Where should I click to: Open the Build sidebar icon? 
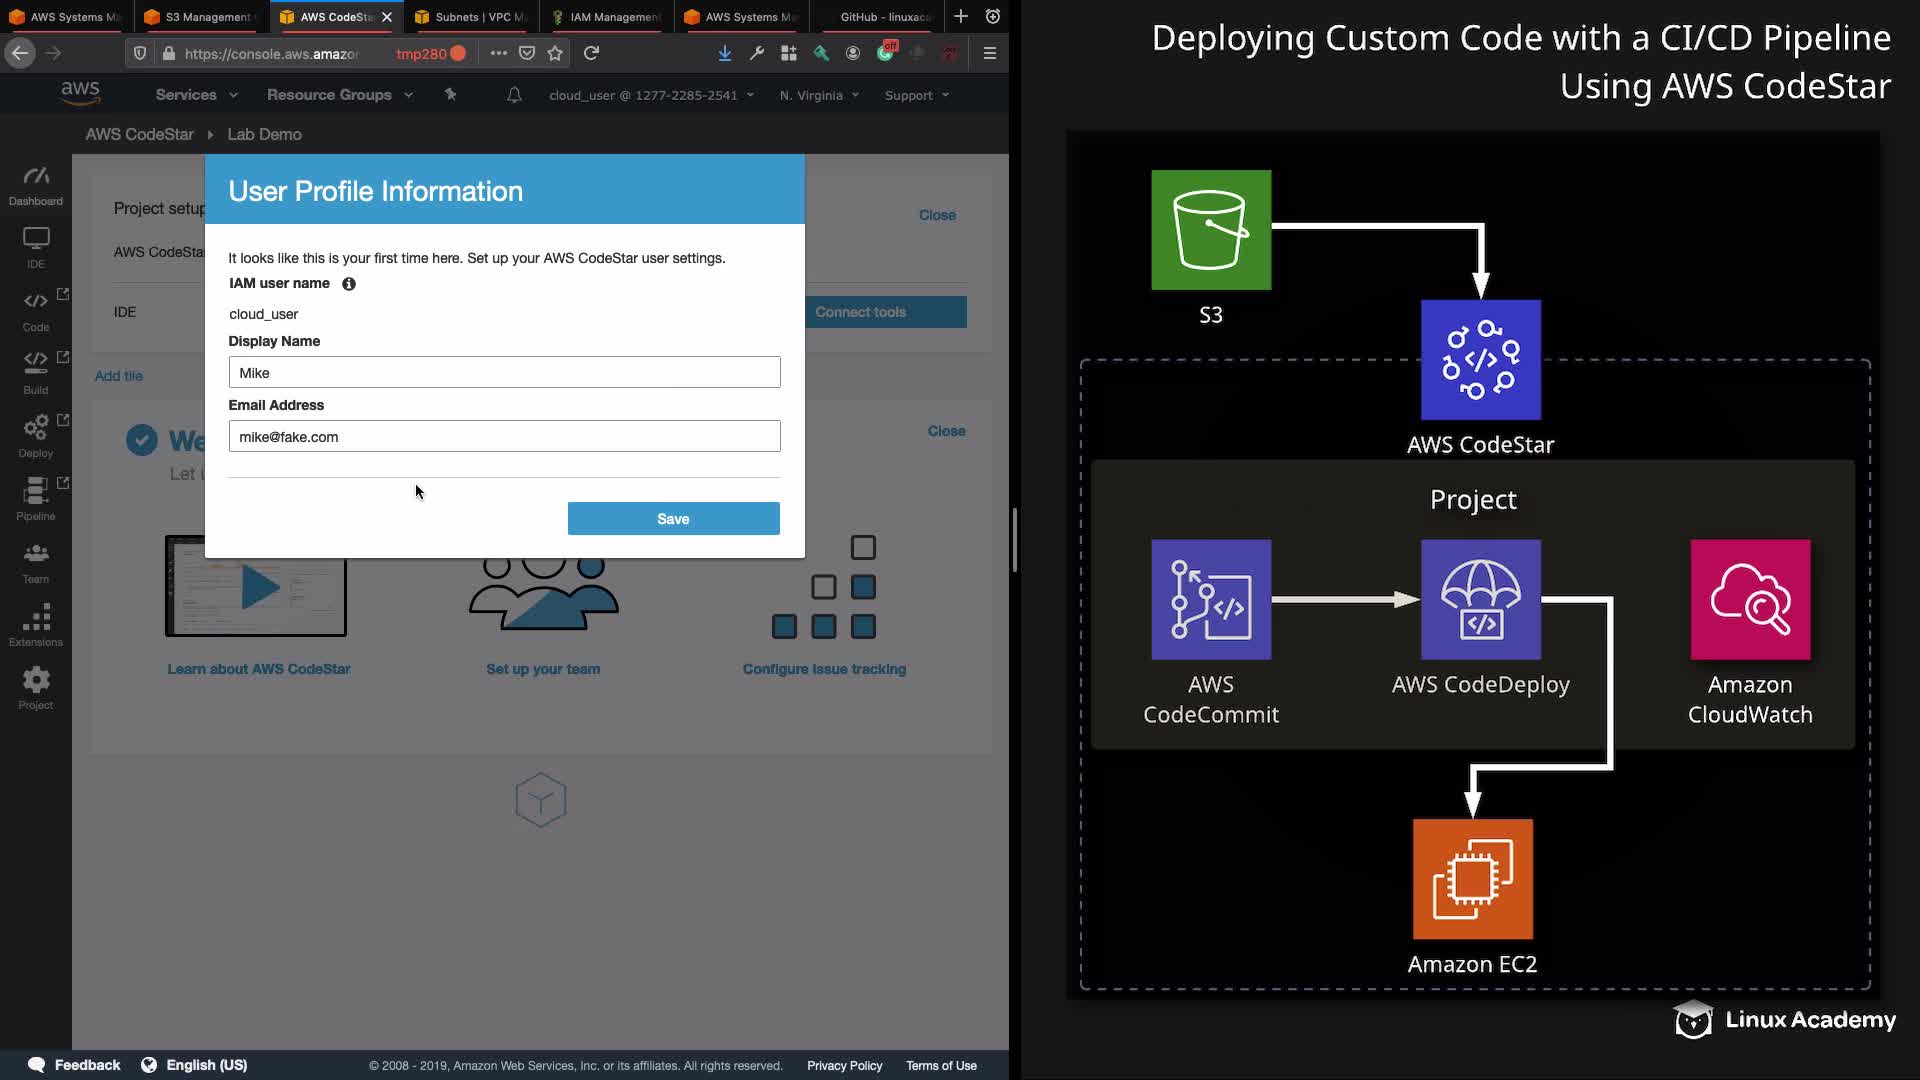click(36, 372)
